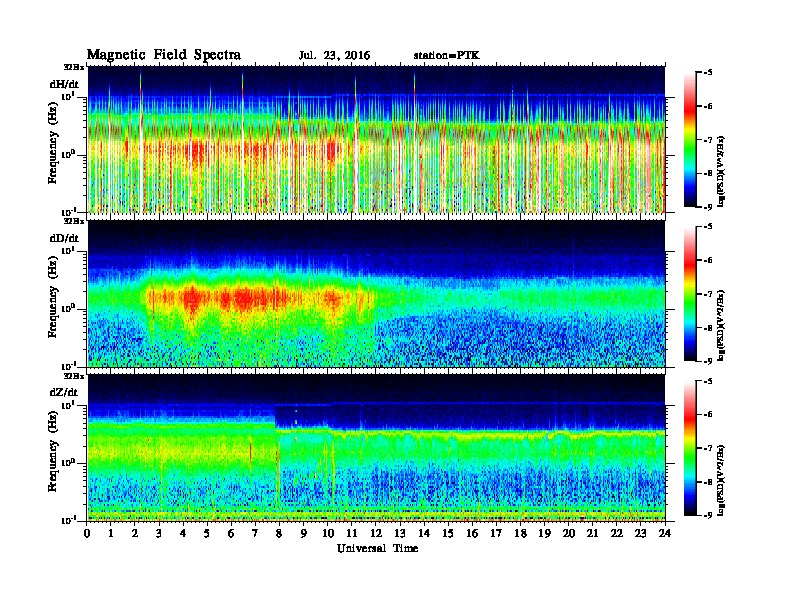
Task: Click the "21" tick on Universal Time axis
Action: click(592, 533)
